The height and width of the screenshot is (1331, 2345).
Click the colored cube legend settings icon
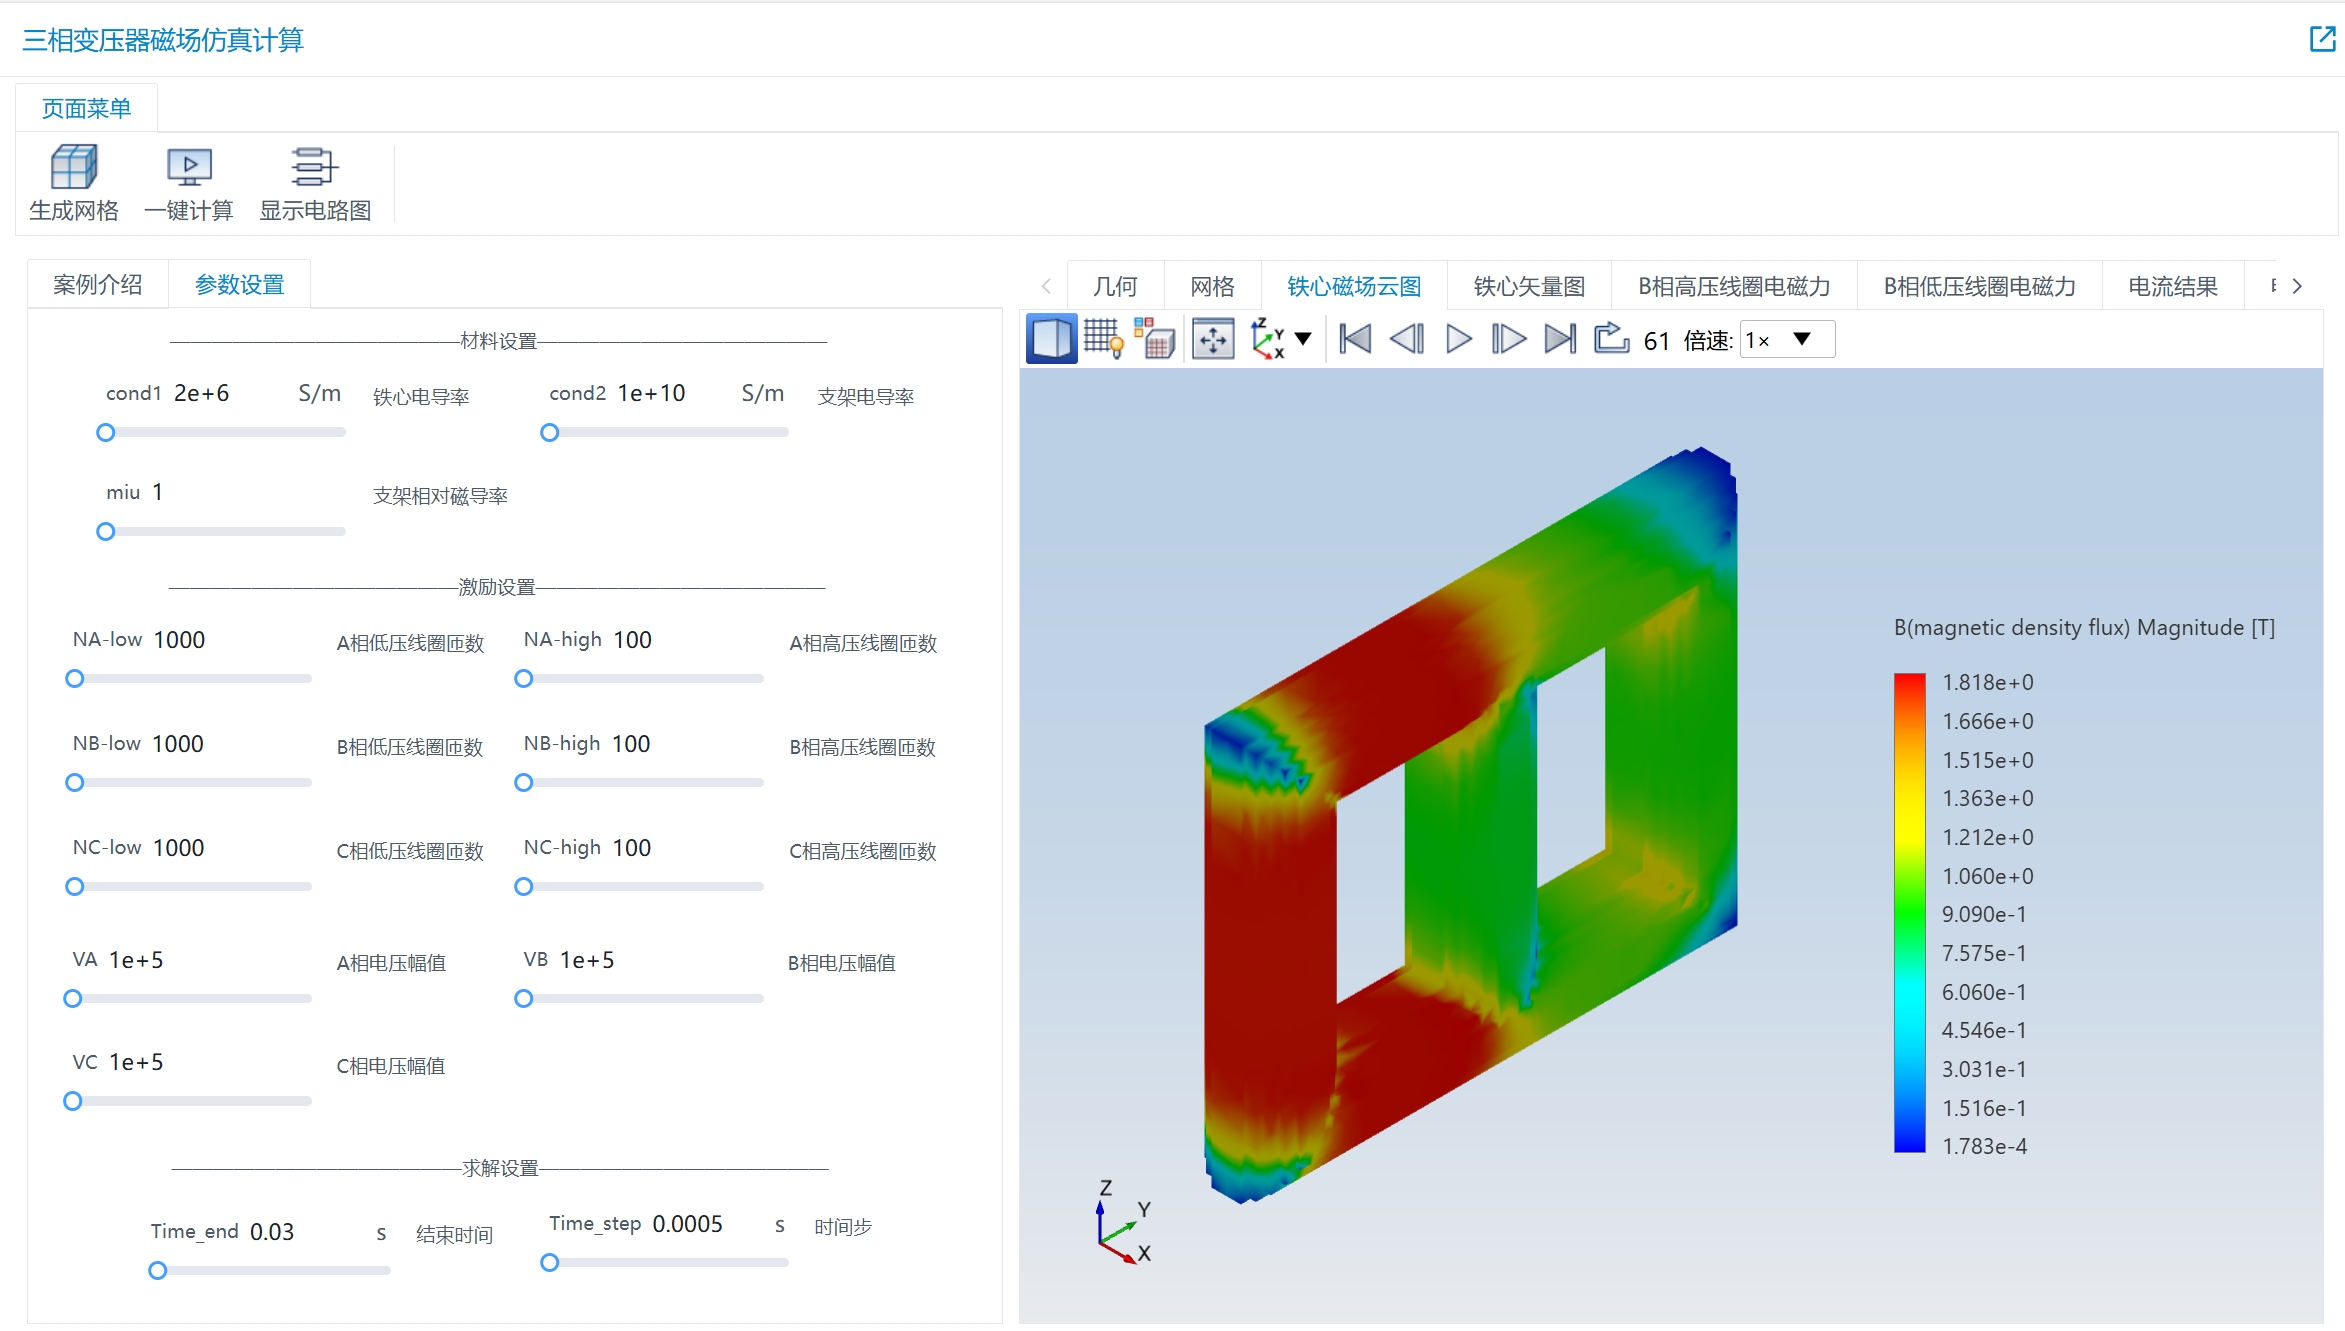click(x=1155, y=339)
